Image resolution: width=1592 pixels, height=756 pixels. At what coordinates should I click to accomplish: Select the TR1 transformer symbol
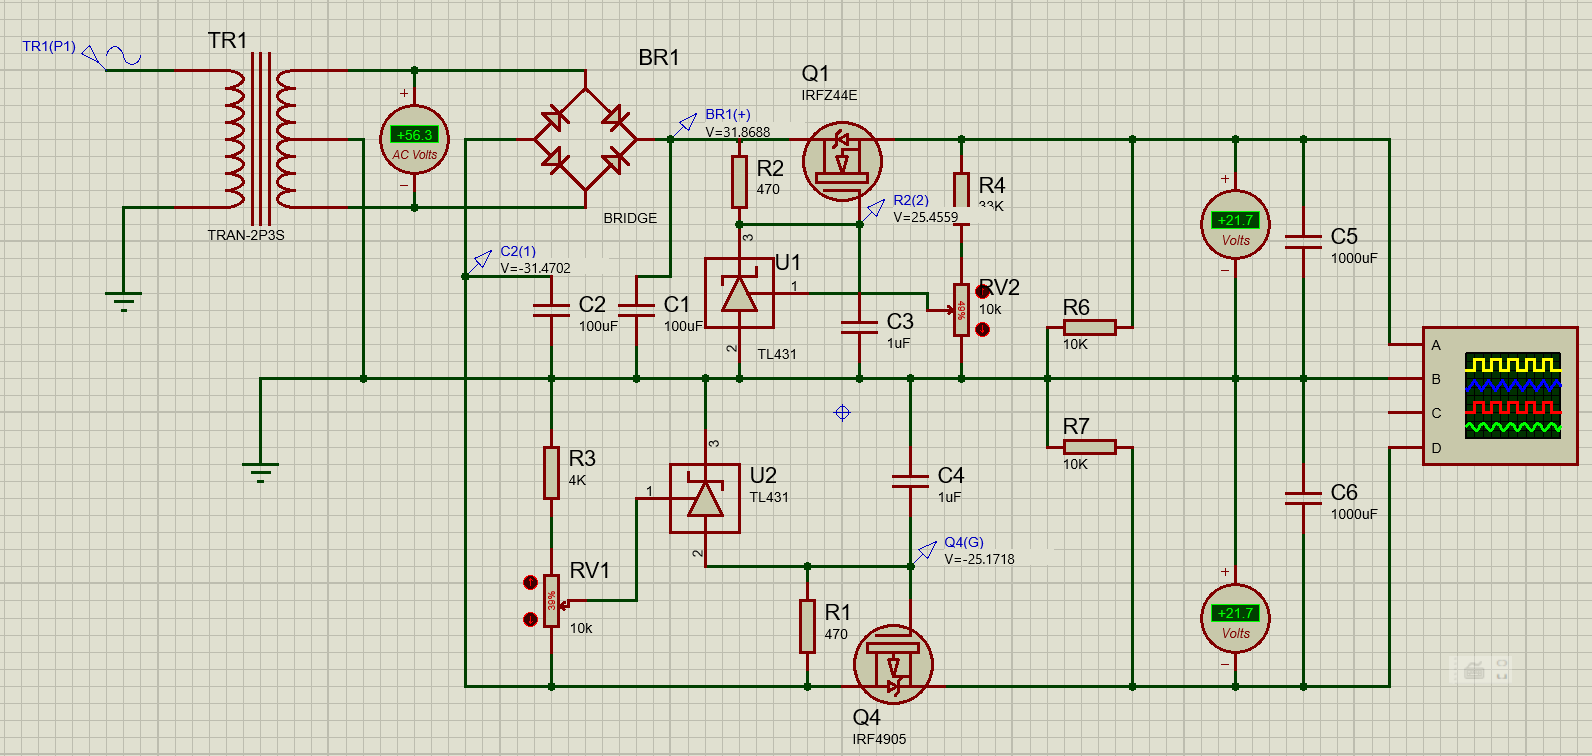(x=260, y=139)
